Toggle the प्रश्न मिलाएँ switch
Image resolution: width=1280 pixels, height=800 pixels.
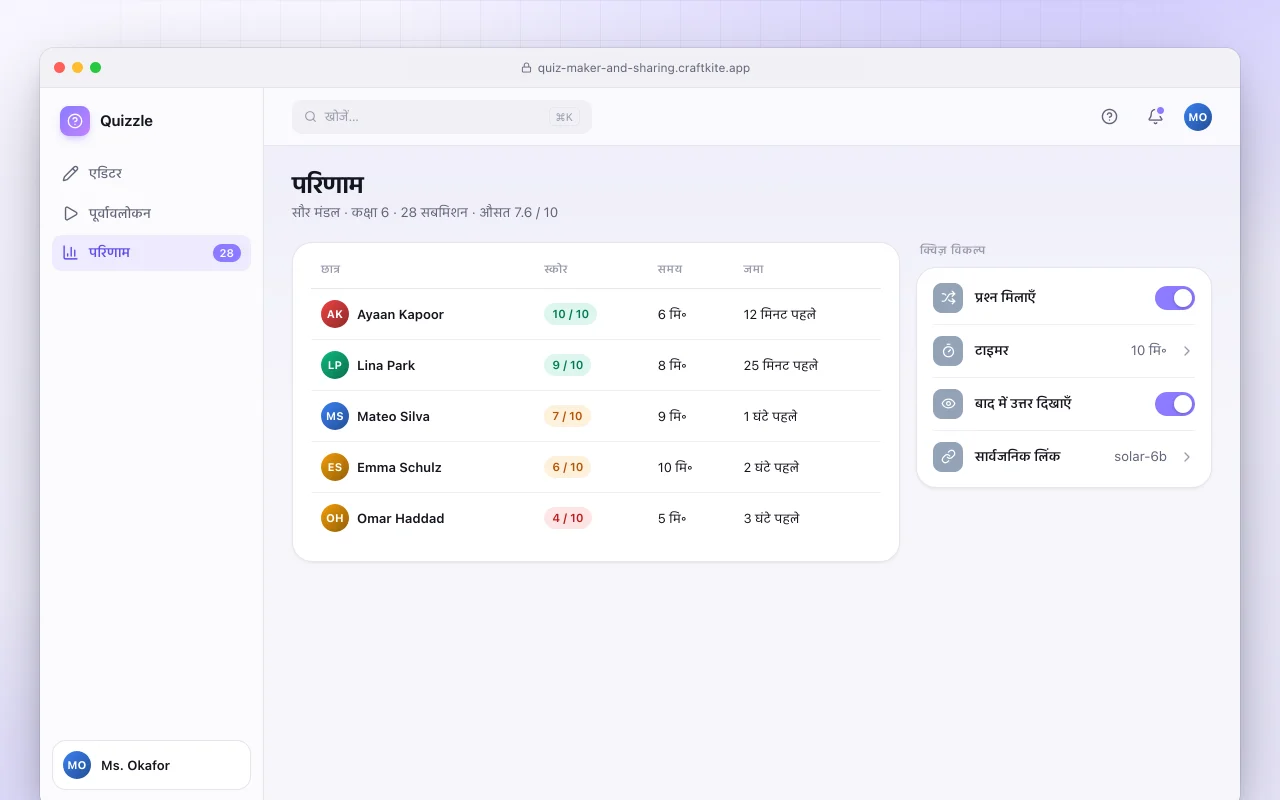click(1175, 298)
